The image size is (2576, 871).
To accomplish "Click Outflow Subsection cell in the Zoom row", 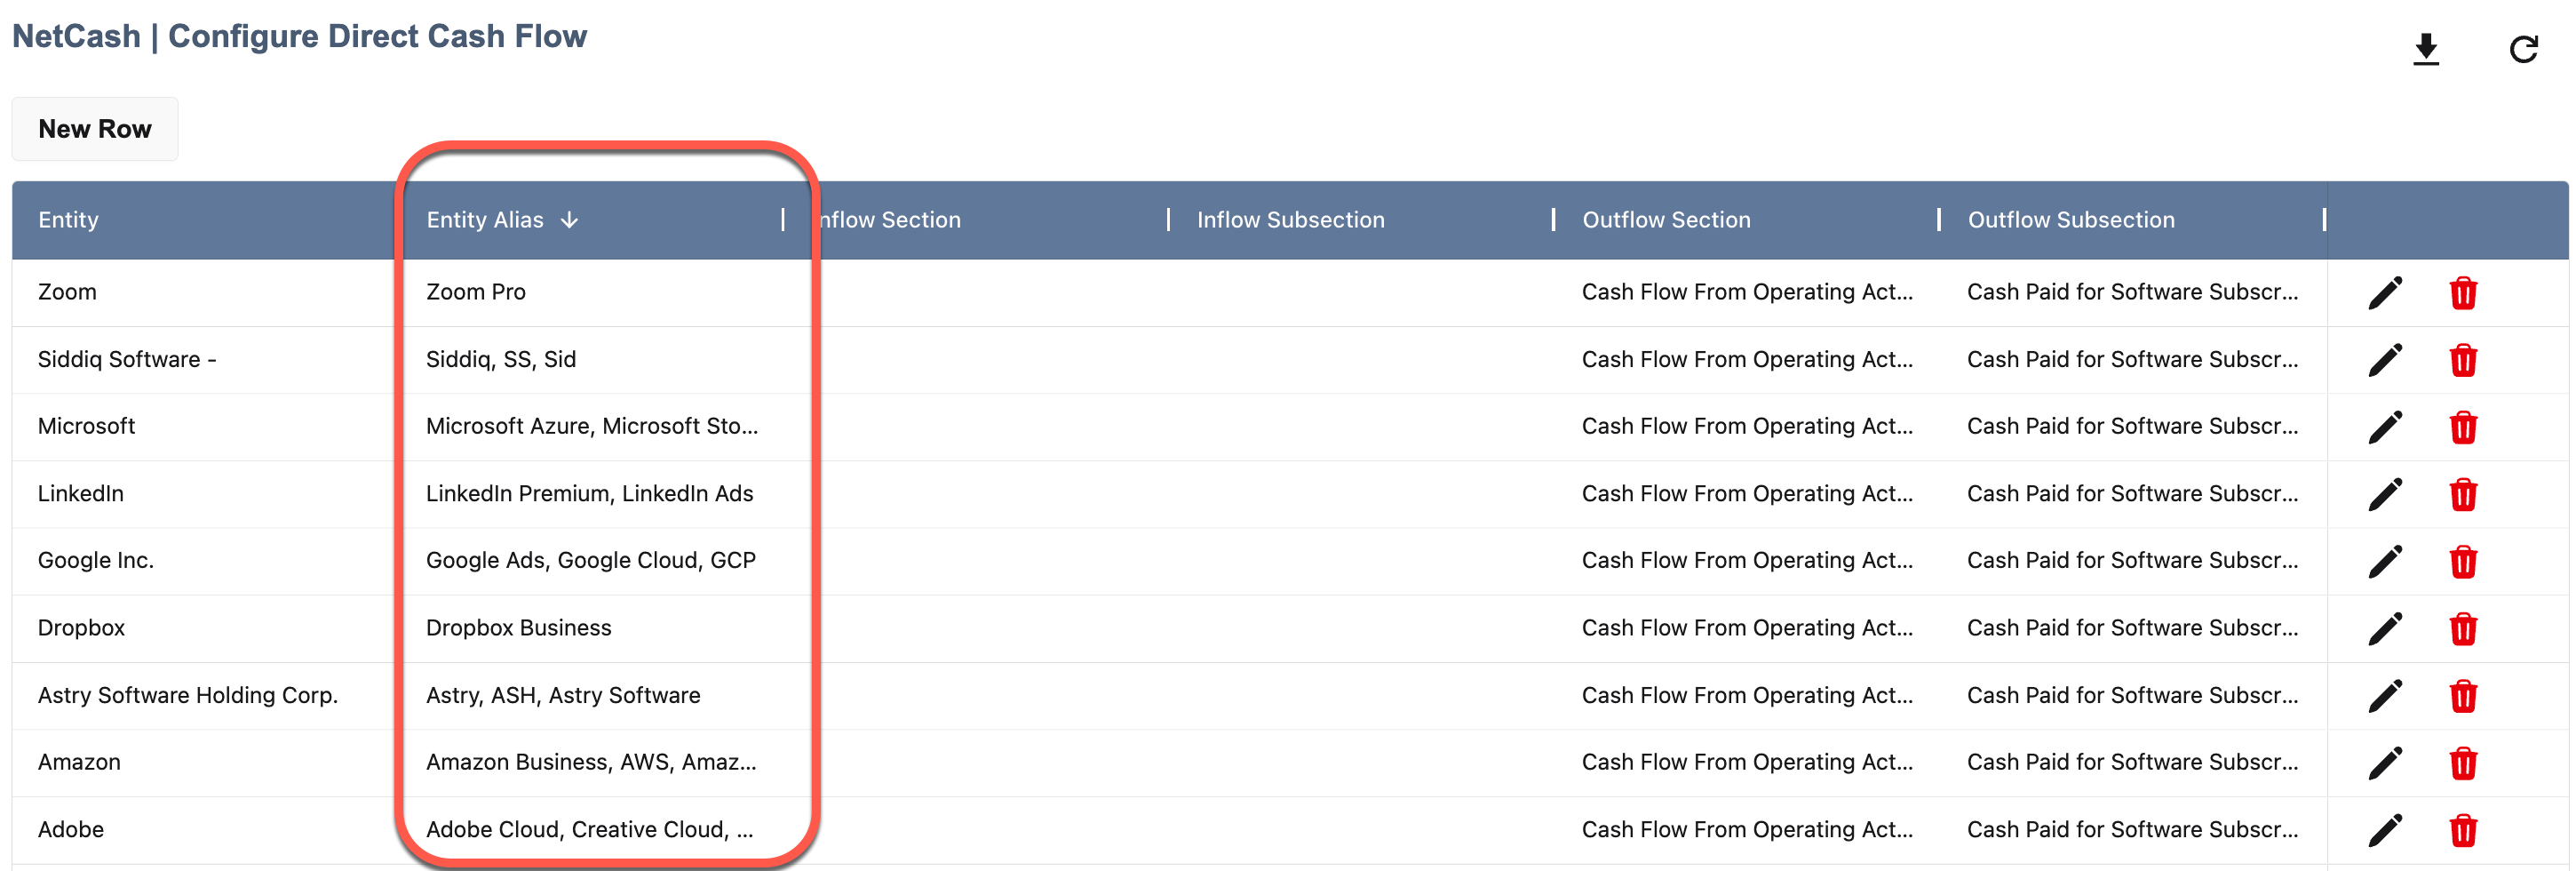I will point(2133,292).
